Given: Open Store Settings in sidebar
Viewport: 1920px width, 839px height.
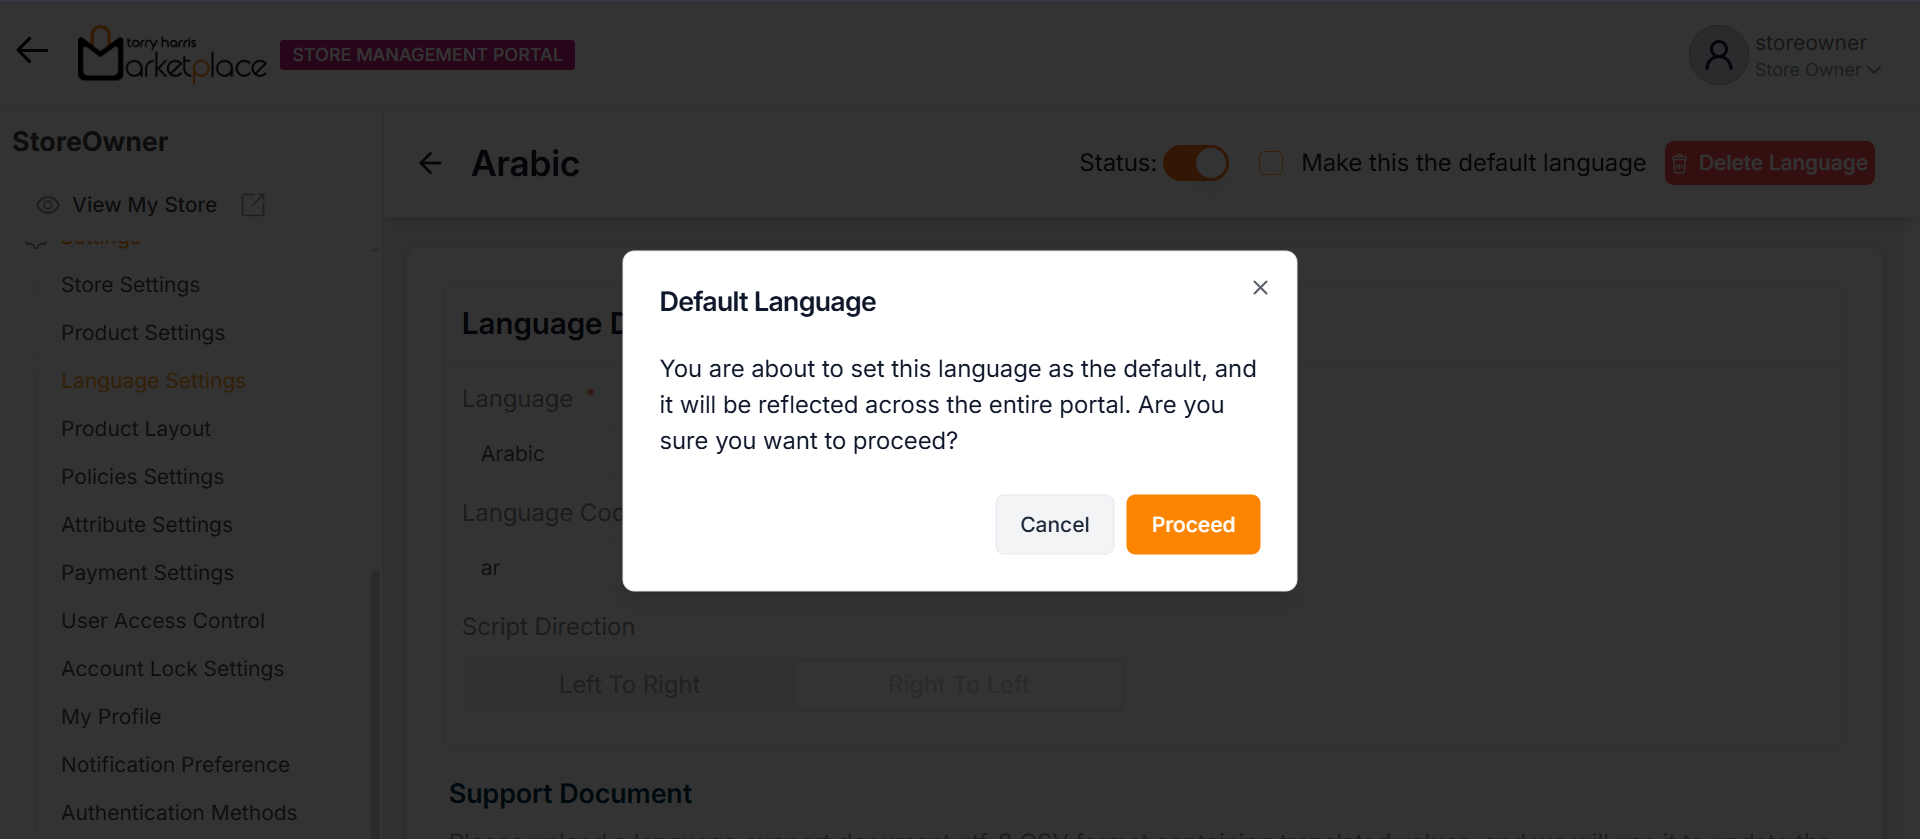Looking at the screenshot, I should coord(130,285).
